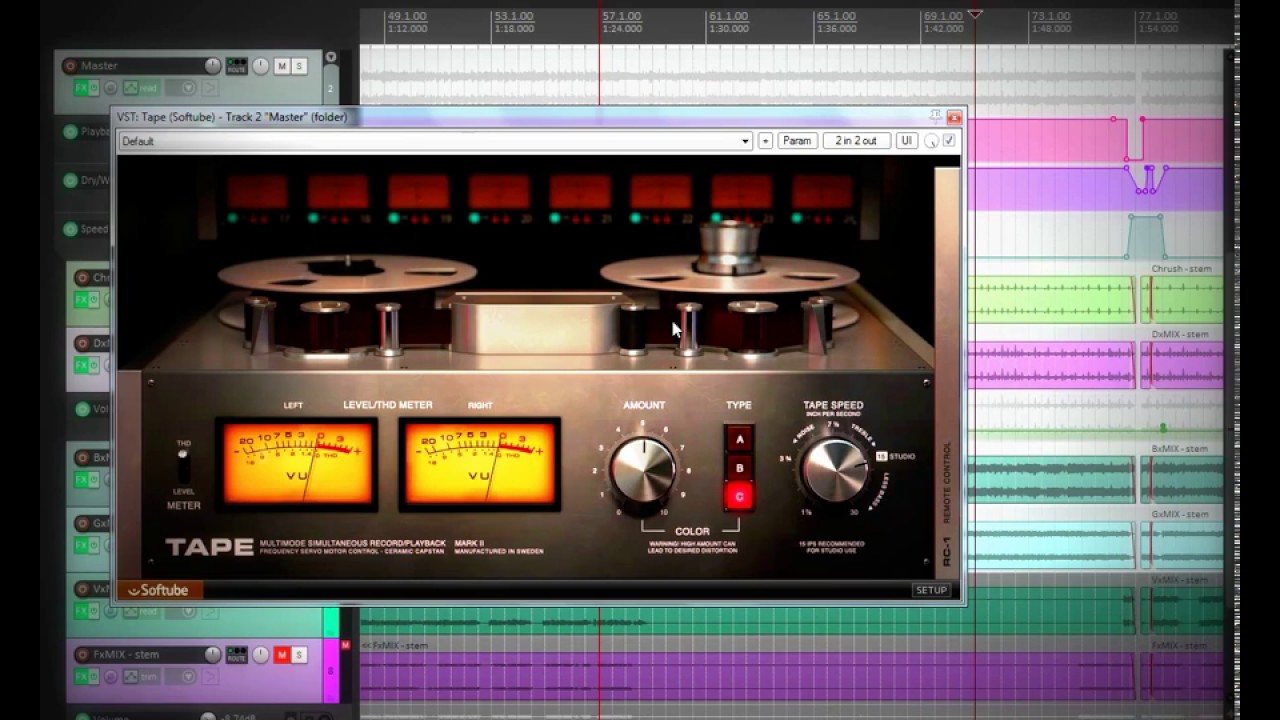The height and width of the screenshot is (720, 1280).
Task: Click FxMIX - stem pan knob
Action: tap(261, 655)
